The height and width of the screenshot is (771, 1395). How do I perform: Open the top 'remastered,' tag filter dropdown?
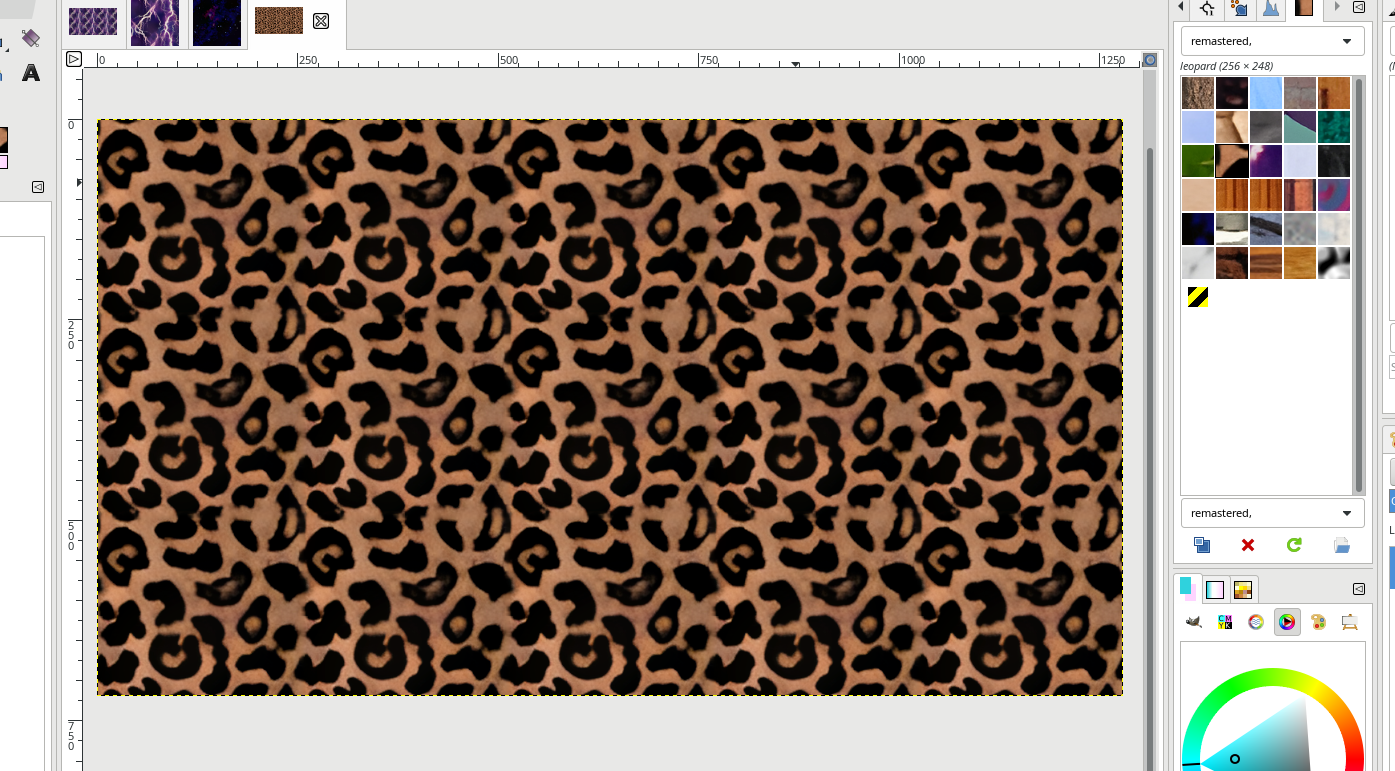coord(1272,41)
